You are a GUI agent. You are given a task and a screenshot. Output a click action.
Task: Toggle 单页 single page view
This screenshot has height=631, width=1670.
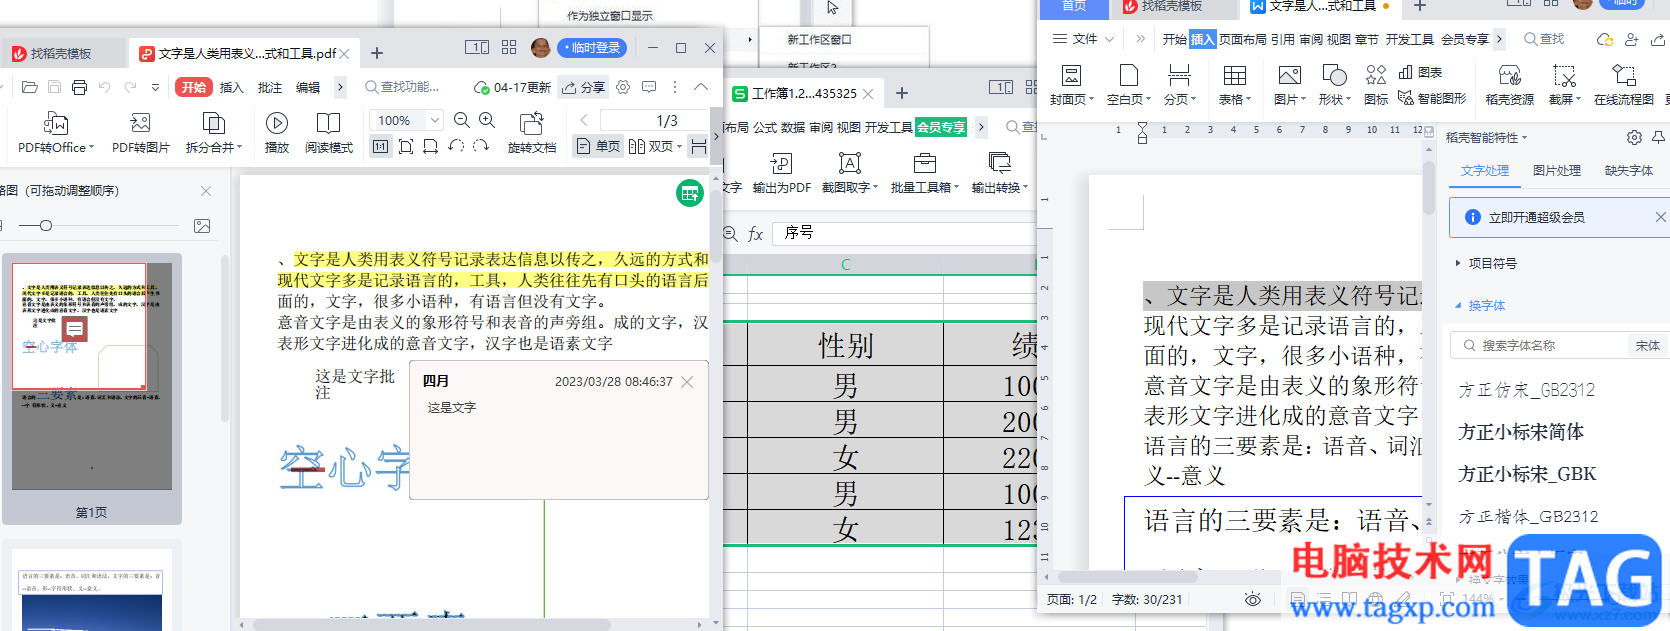(598, 146)
